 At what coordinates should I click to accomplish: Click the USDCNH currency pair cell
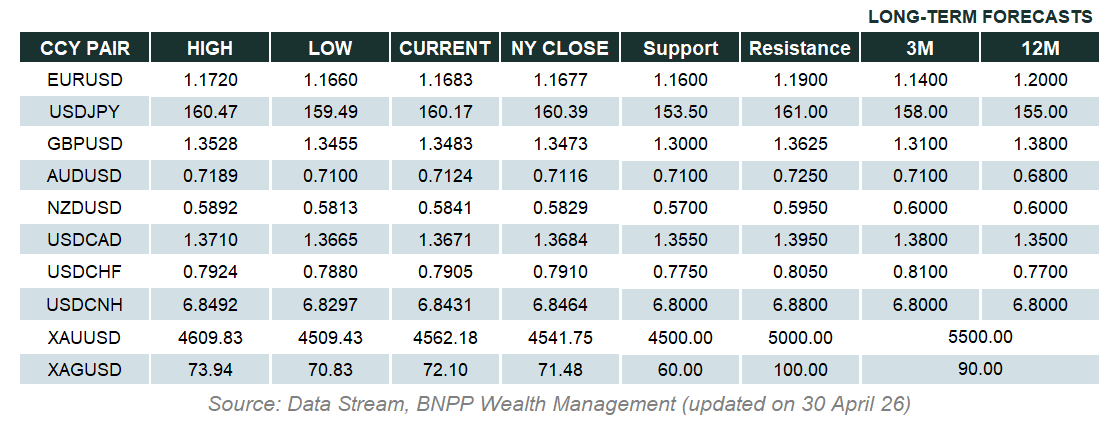tap(84, 305)
